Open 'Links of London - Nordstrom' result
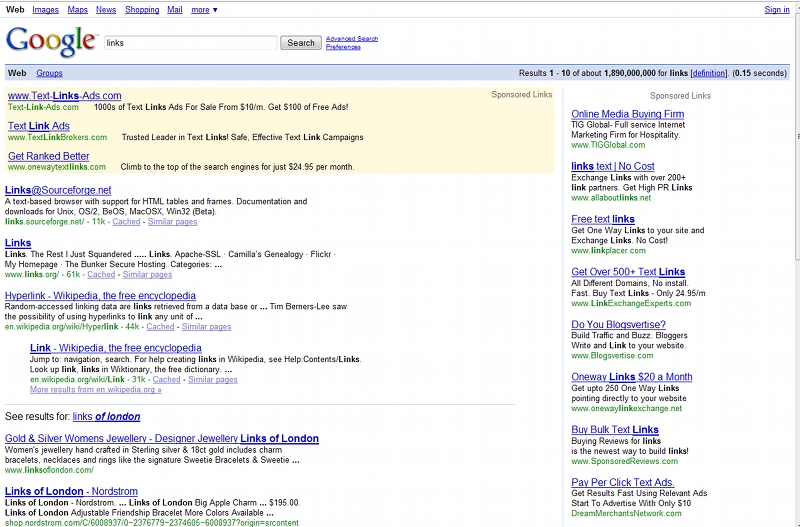Image resolution: width=800 pixels, height=527 pixels. click(x=71, y=491)
